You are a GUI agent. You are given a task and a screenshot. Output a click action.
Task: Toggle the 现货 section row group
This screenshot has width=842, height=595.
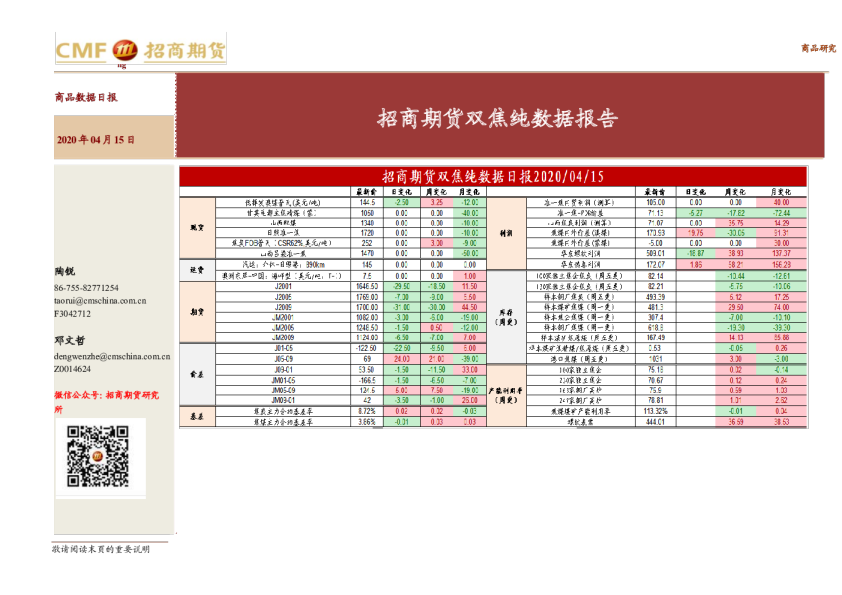[x=196, y=228]
